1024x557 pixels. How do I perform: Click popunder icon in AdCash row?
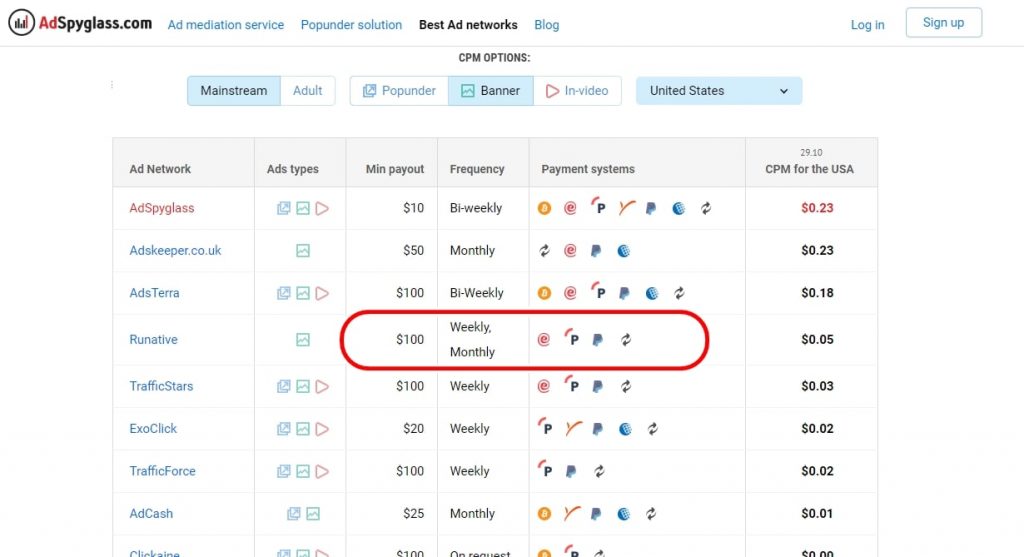[294, 514]
